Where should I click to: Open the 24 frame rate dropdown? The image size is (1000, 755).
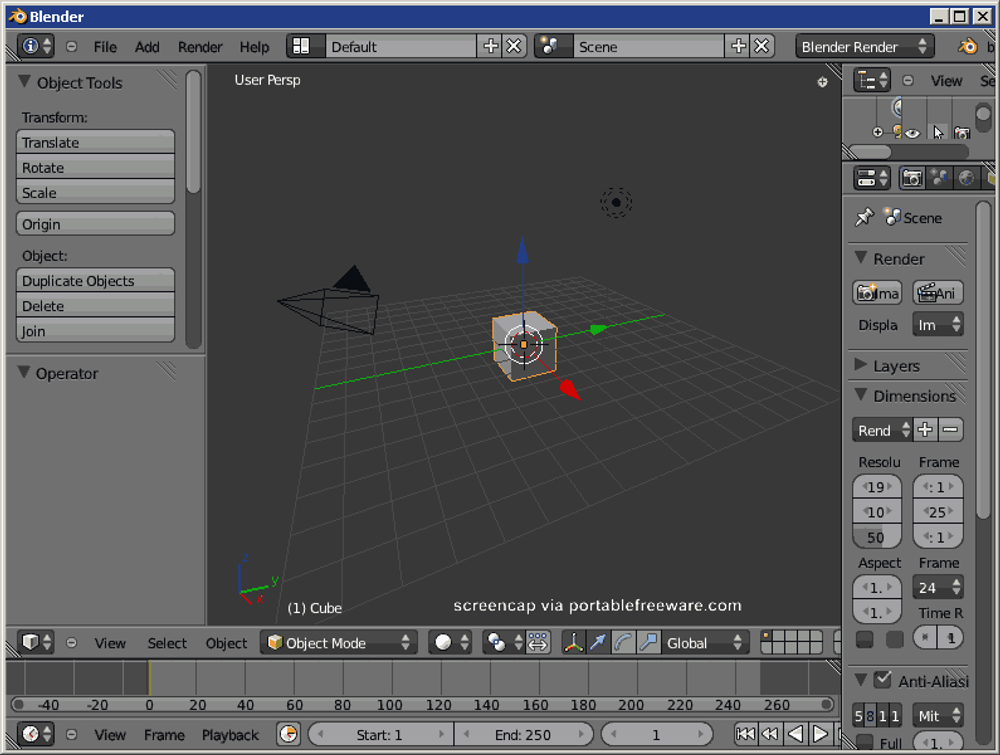tap(938, 587)
